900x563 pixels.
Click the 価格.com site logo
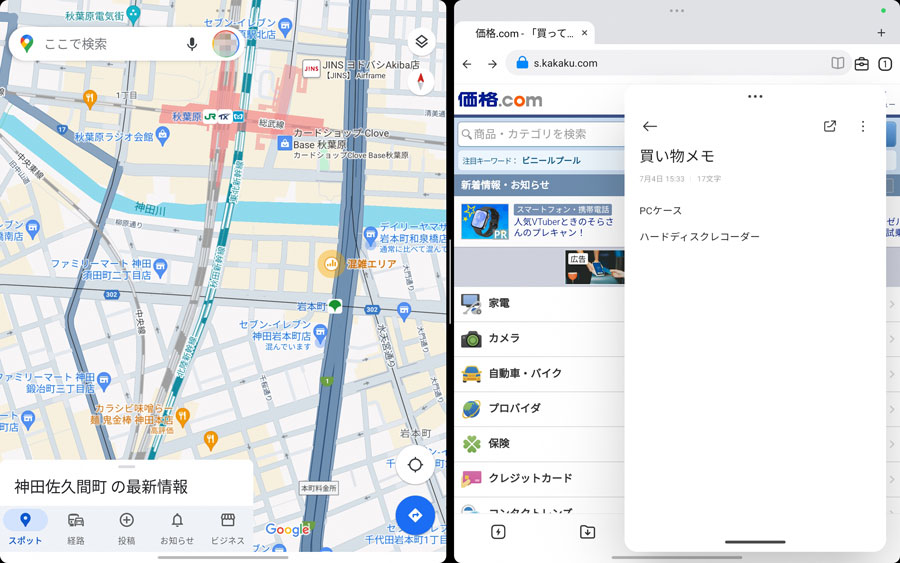click(x=500, y=100)
